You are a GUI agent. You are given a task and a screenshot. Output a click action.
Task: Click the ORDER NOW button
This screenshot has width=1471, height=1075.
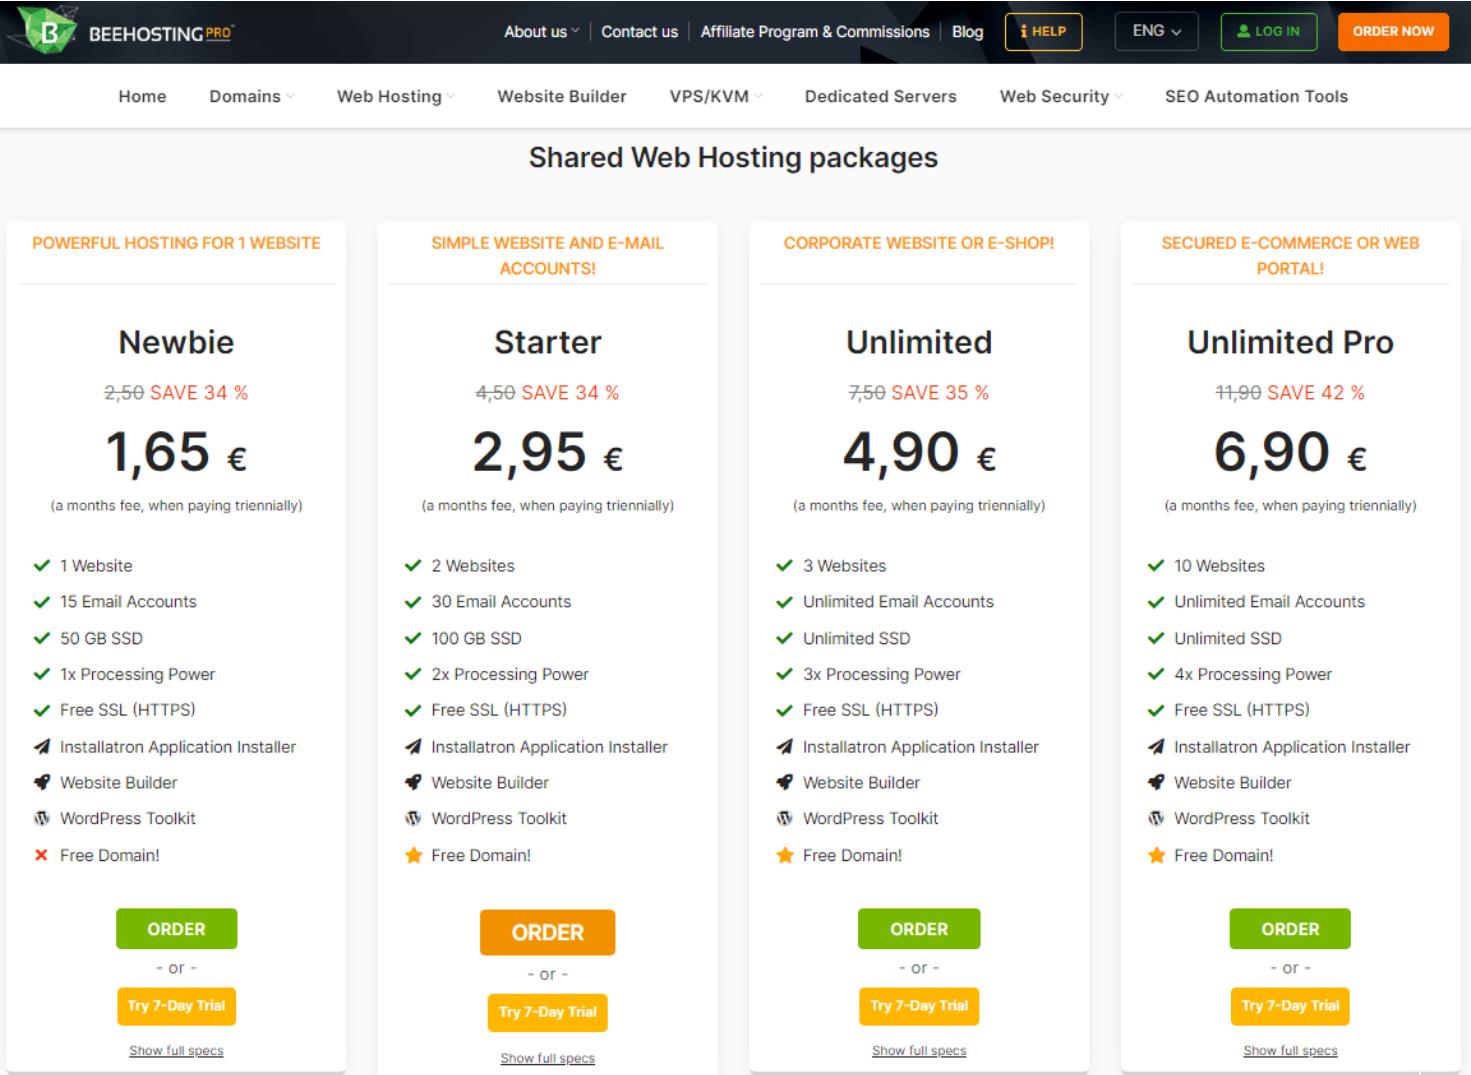[1393, 31]
